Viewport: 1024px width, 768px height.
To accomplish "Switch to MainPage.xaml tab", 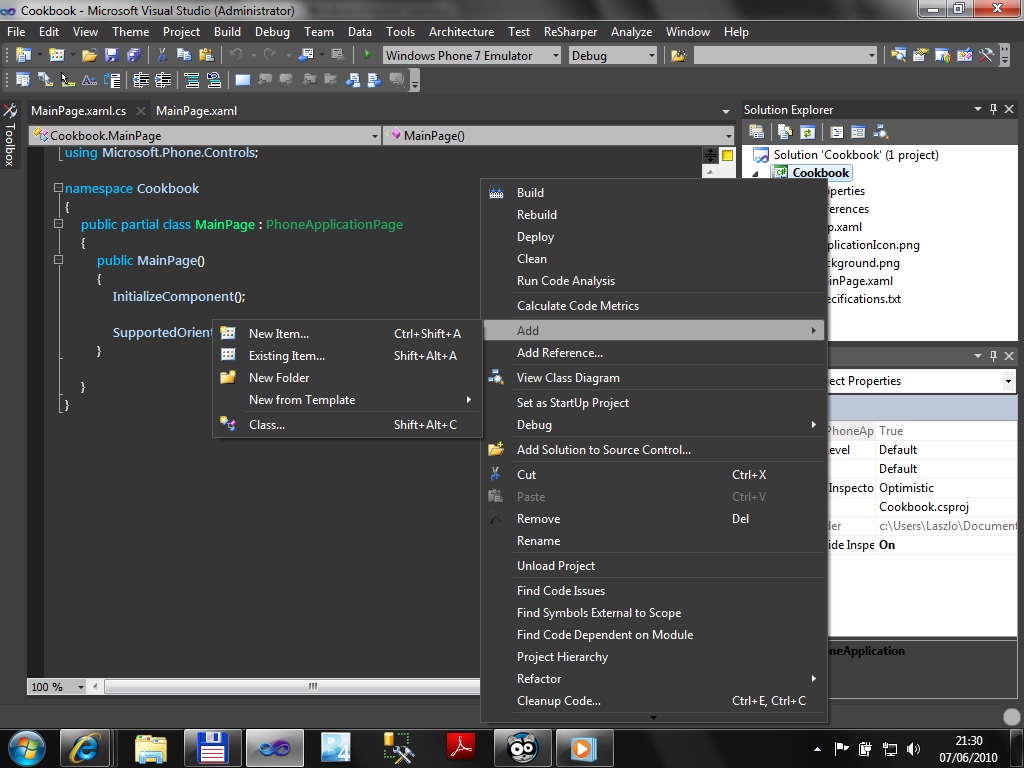I will (x=196, y=111).
